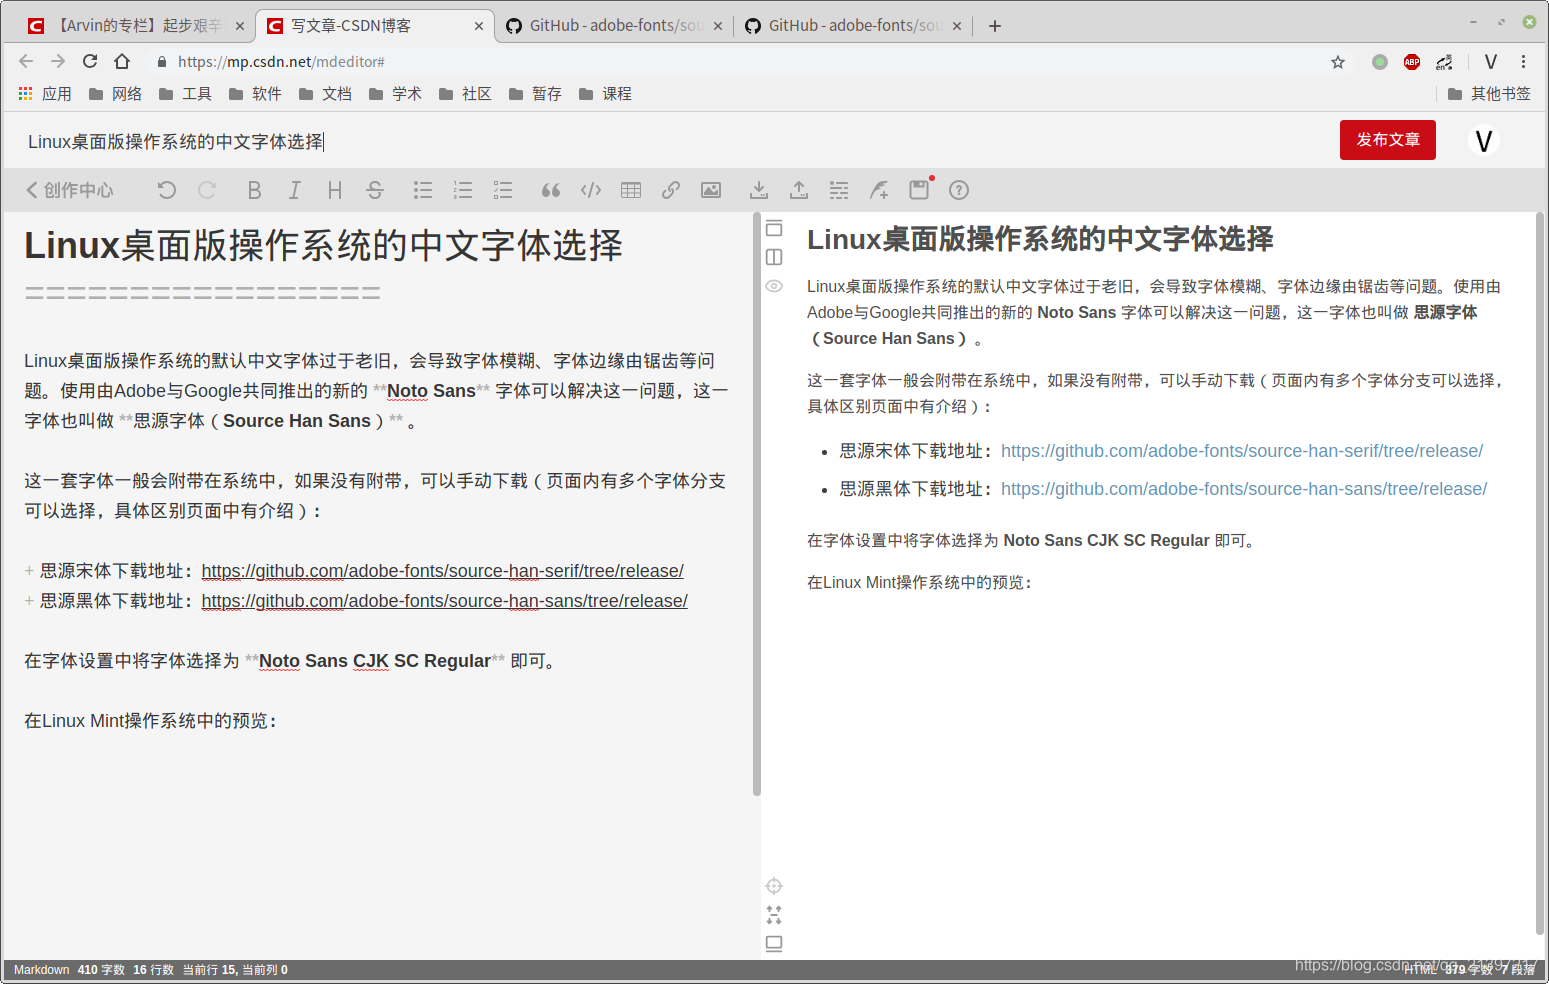This screenshot has height=984, width=1549.
Task: Open the help question mark icon
Action: [959, 190]
